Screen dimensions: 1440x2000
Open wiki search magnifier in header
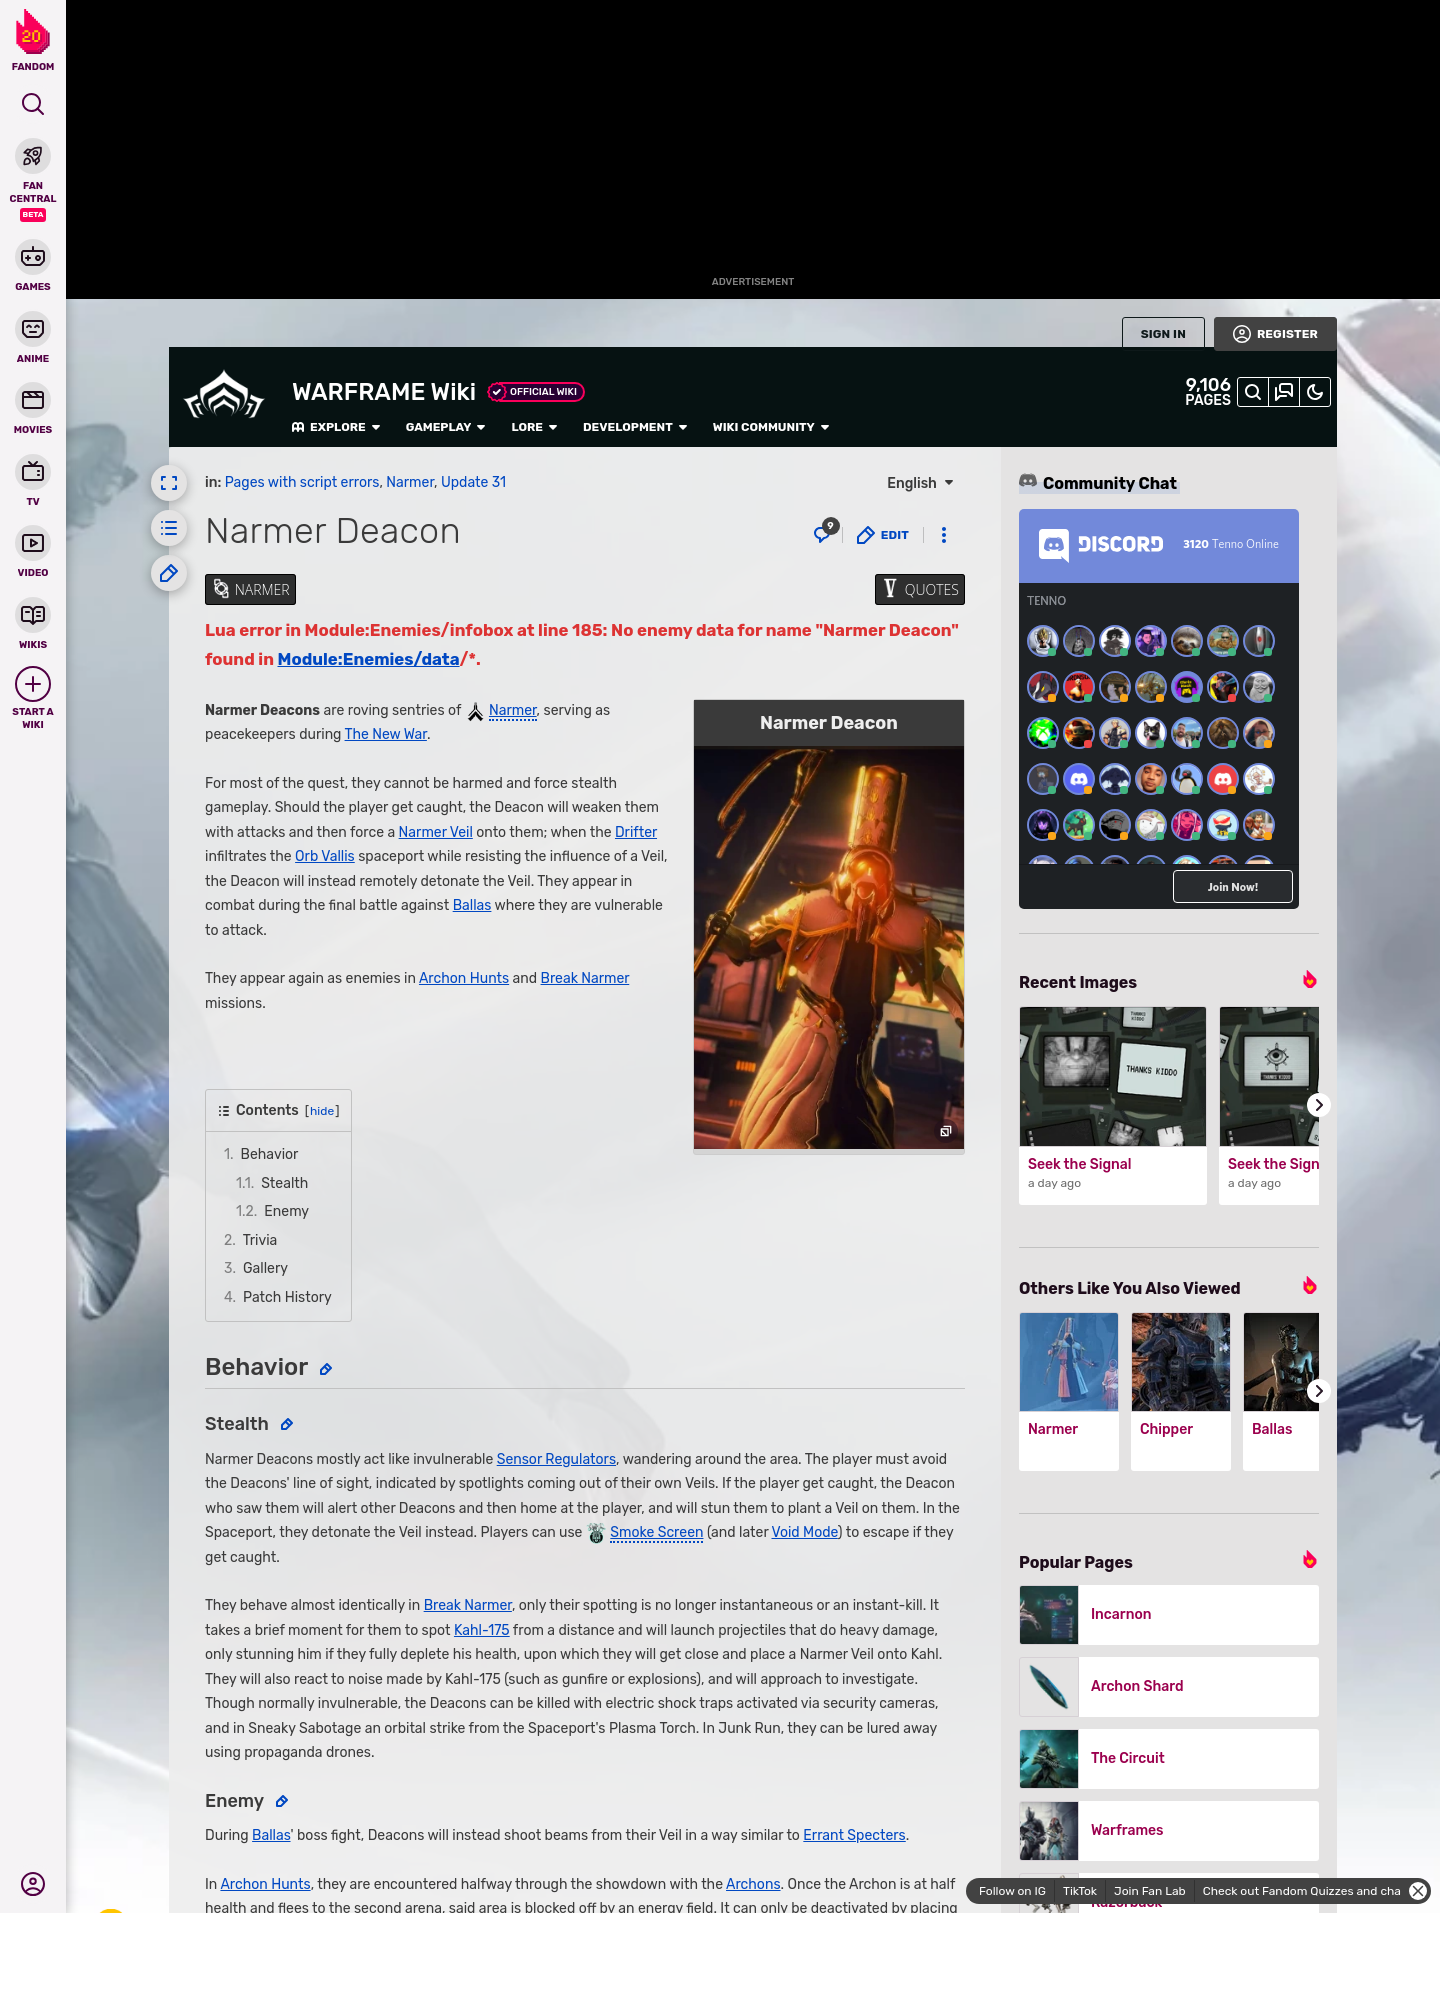pos(1253,392)
